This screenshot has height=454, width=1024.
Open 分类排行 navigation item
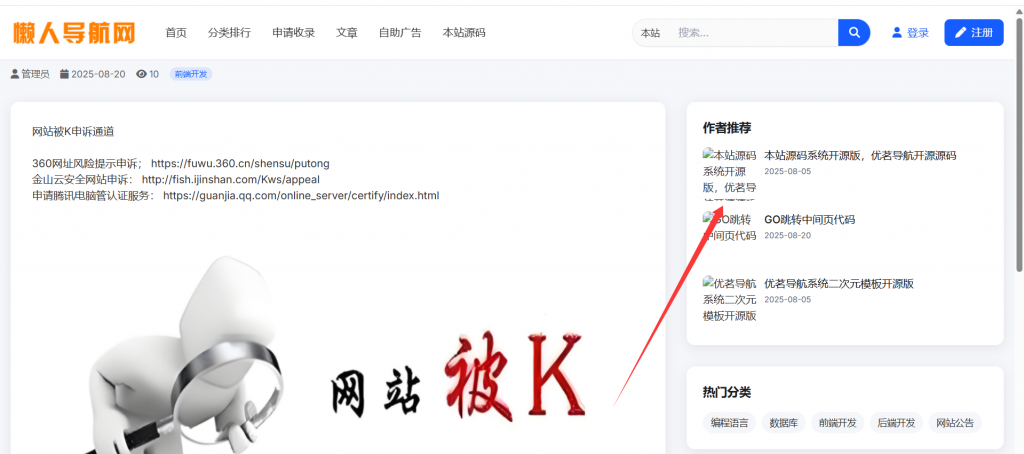pos(229,33)
